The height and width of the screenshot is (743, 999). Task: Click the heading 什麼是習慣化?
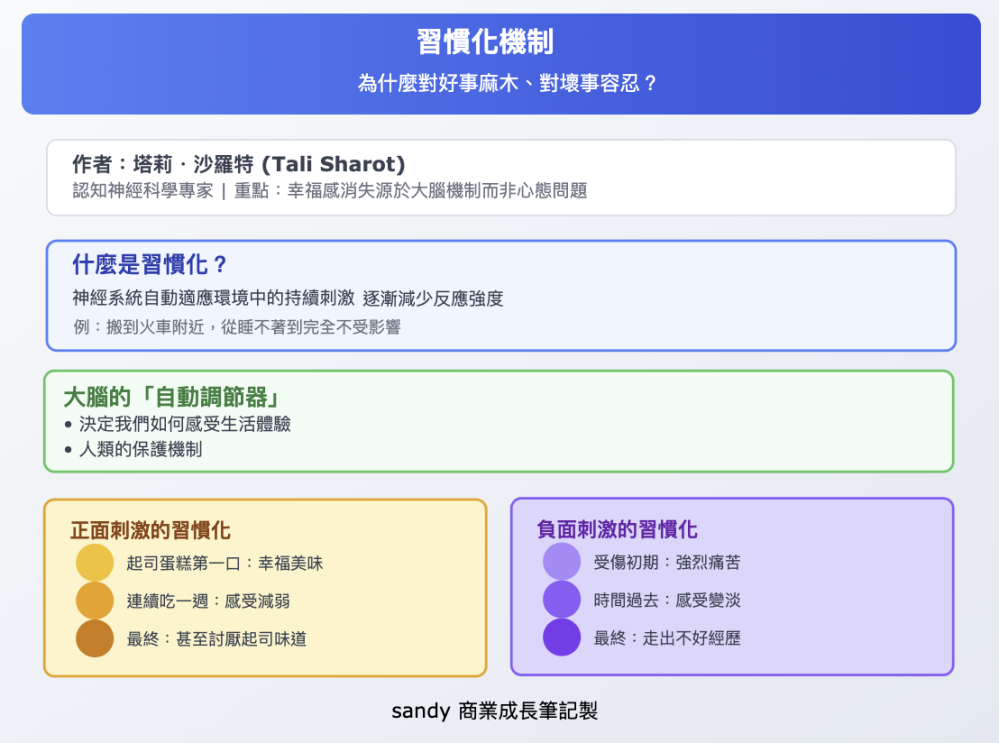click(x=149, y=264)
